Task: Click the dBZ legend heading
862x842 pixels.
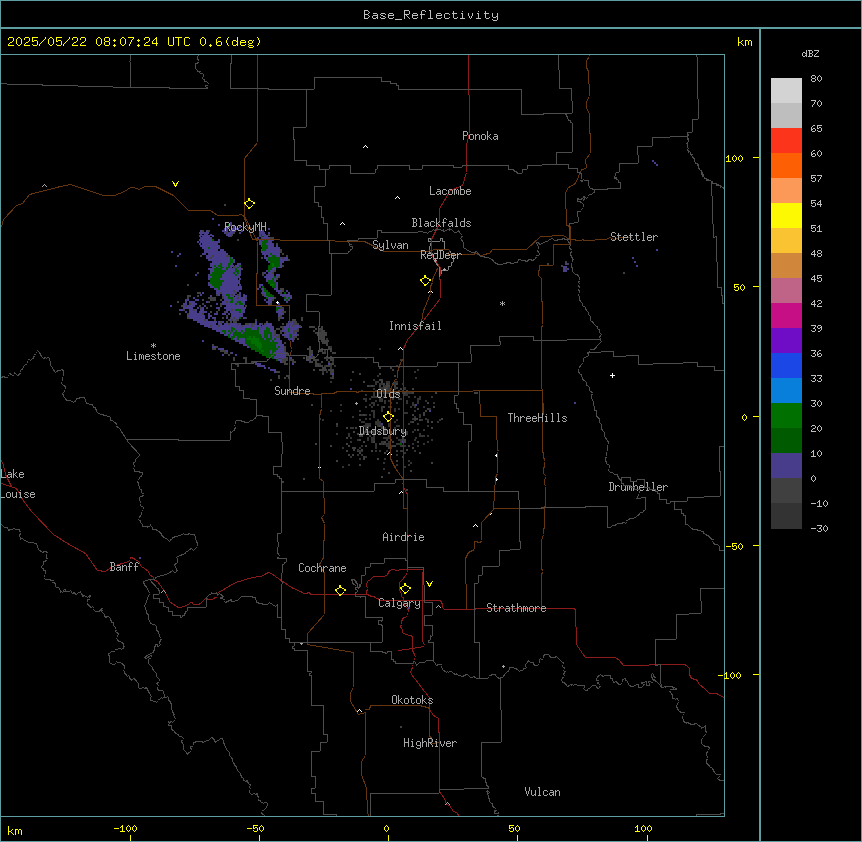Action: (x=810, y=54)
